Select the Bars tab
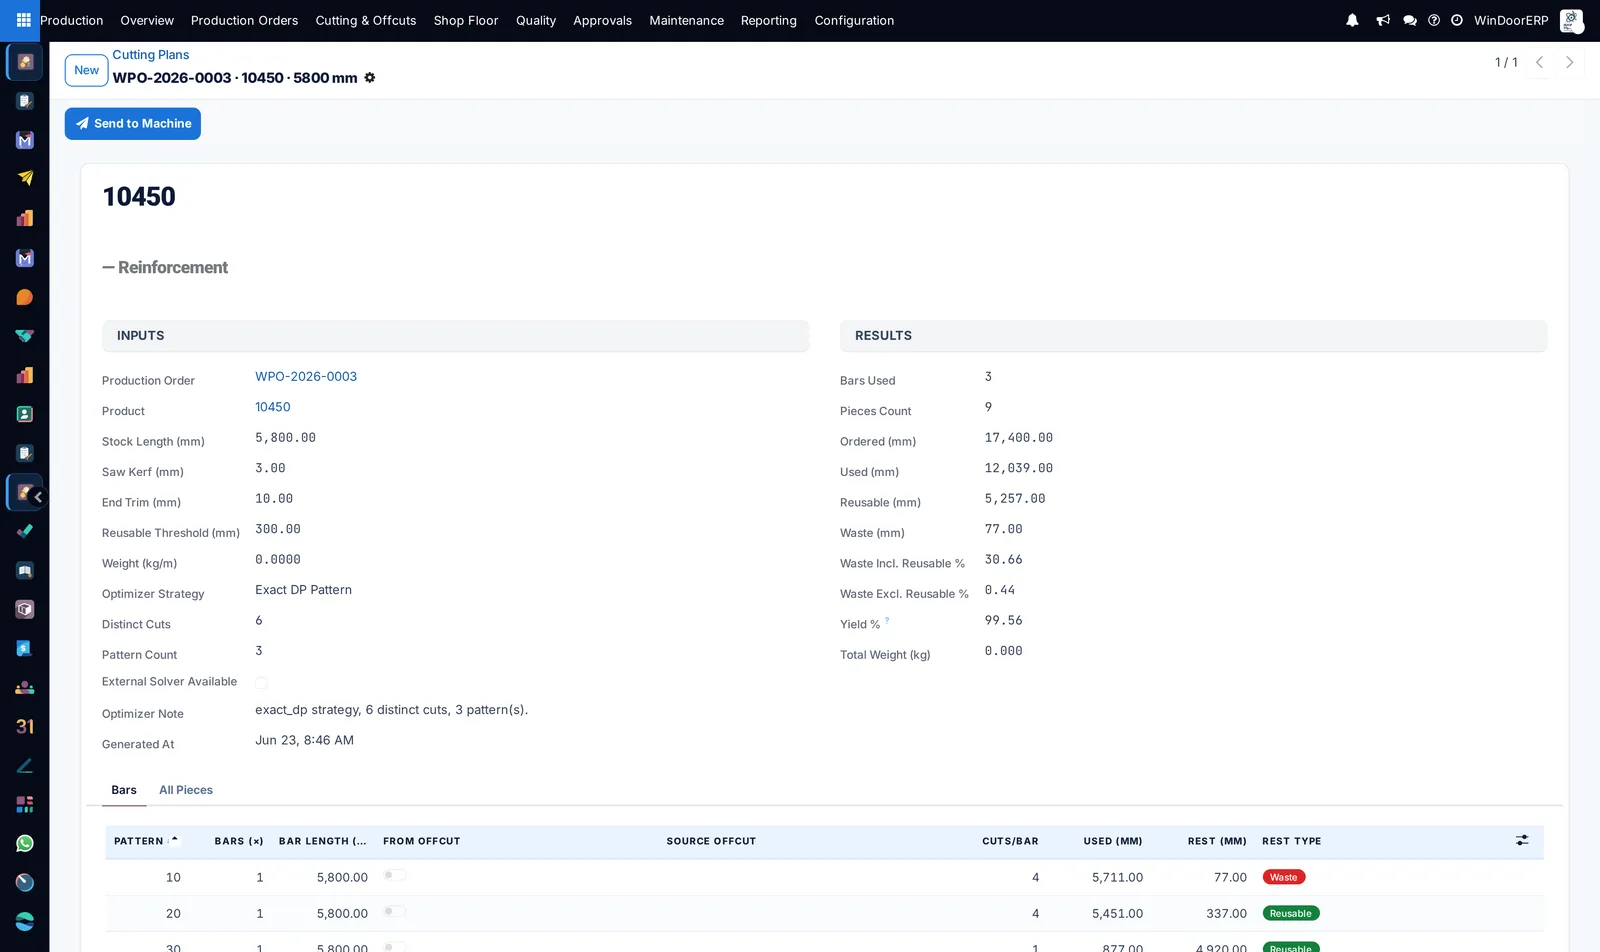Screen dimensions: 1600x952 [x=124, y=790]
